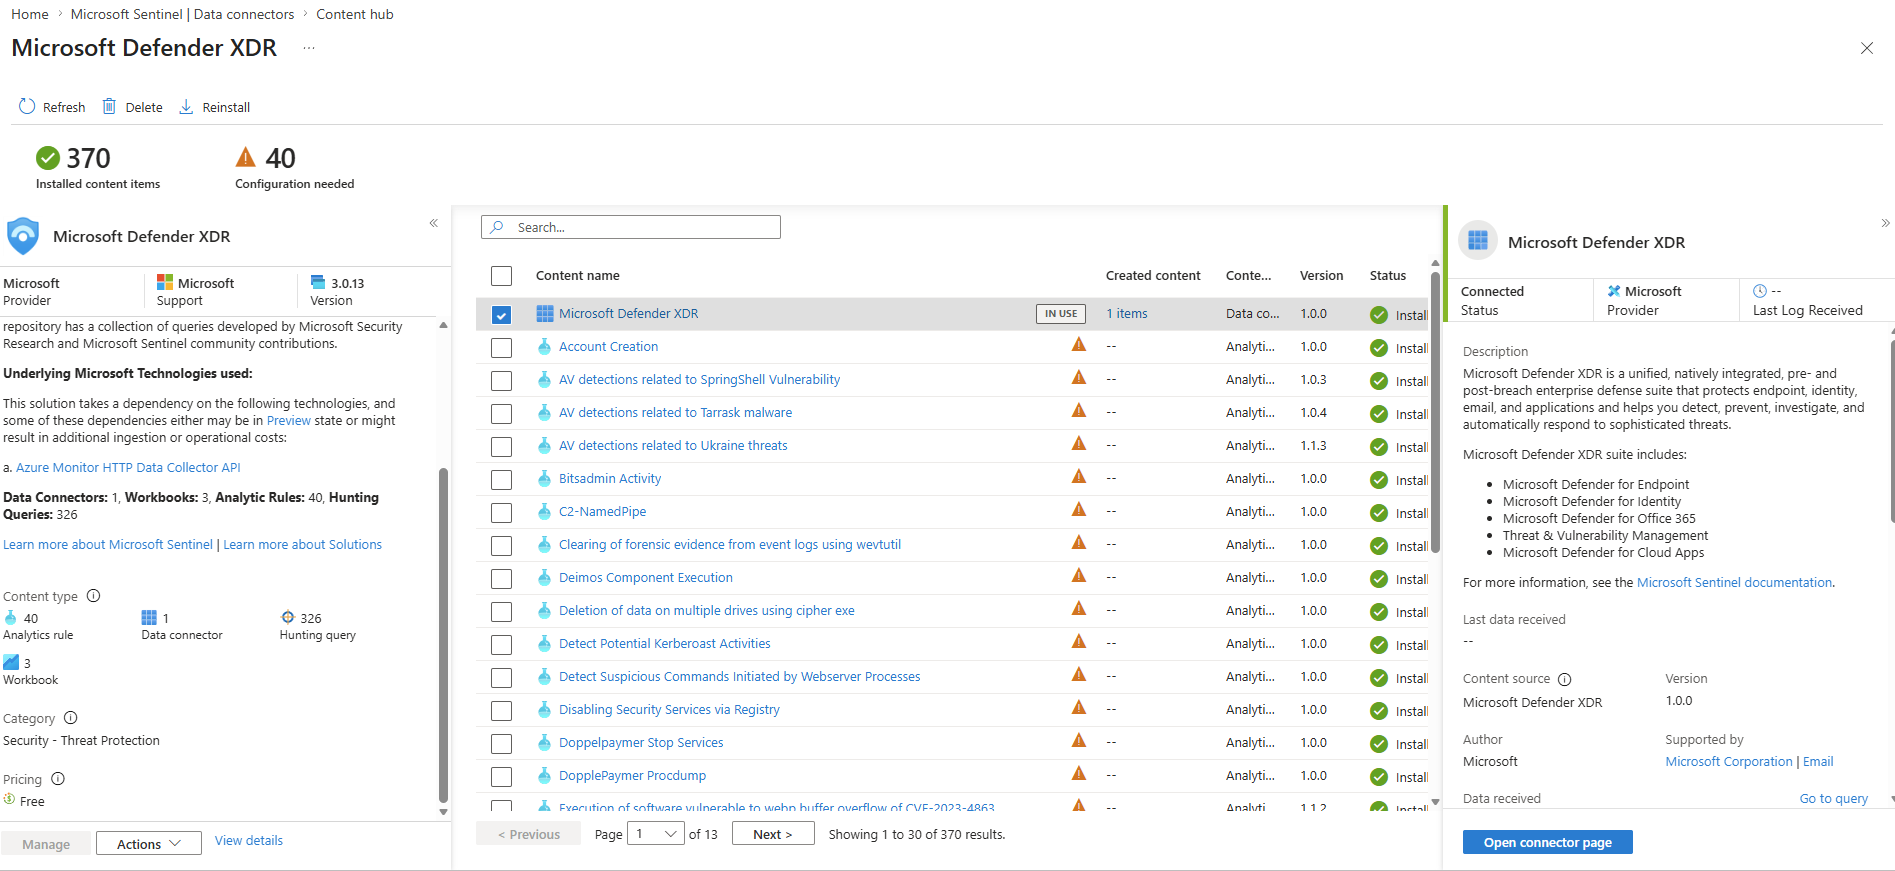Screen dimensions: 1895x871
Task: Uncheck the Microsoft Defender XDR row checkbox
Action: tap(502, 315)
